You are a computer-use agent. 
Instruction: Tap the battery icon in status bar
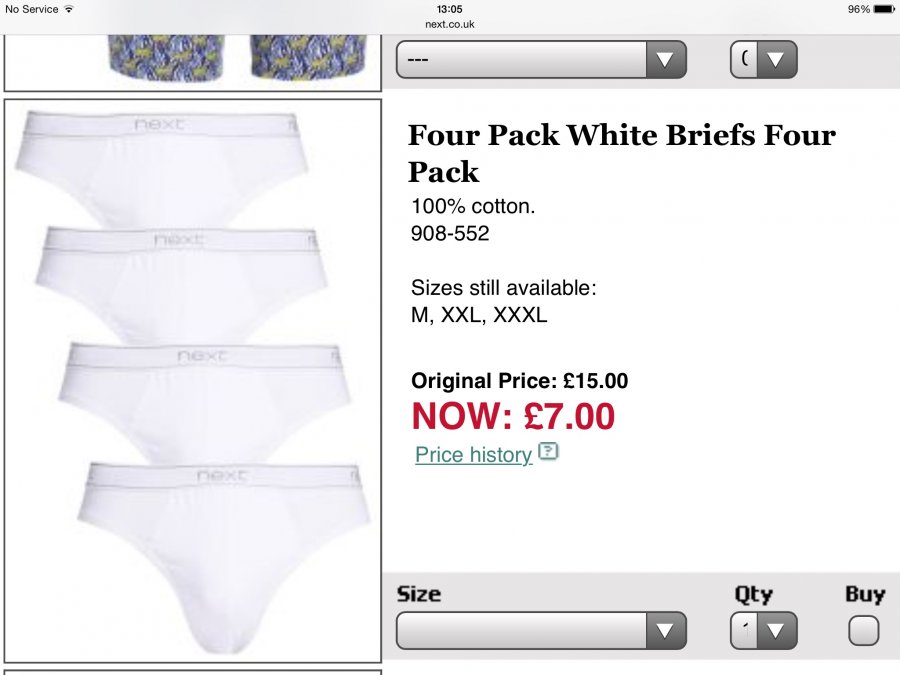tap(884, 9)
